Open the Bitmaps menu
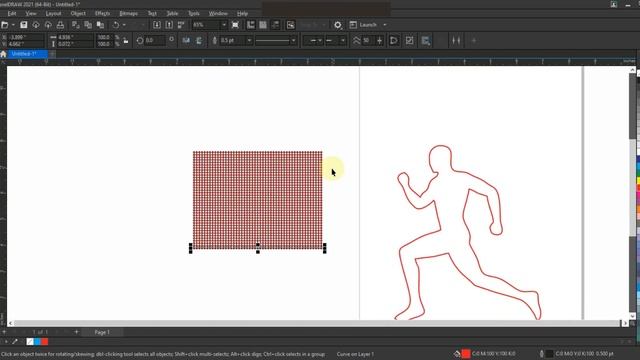Viewport: 640px width, 360px height. click(x=128, y=13)
